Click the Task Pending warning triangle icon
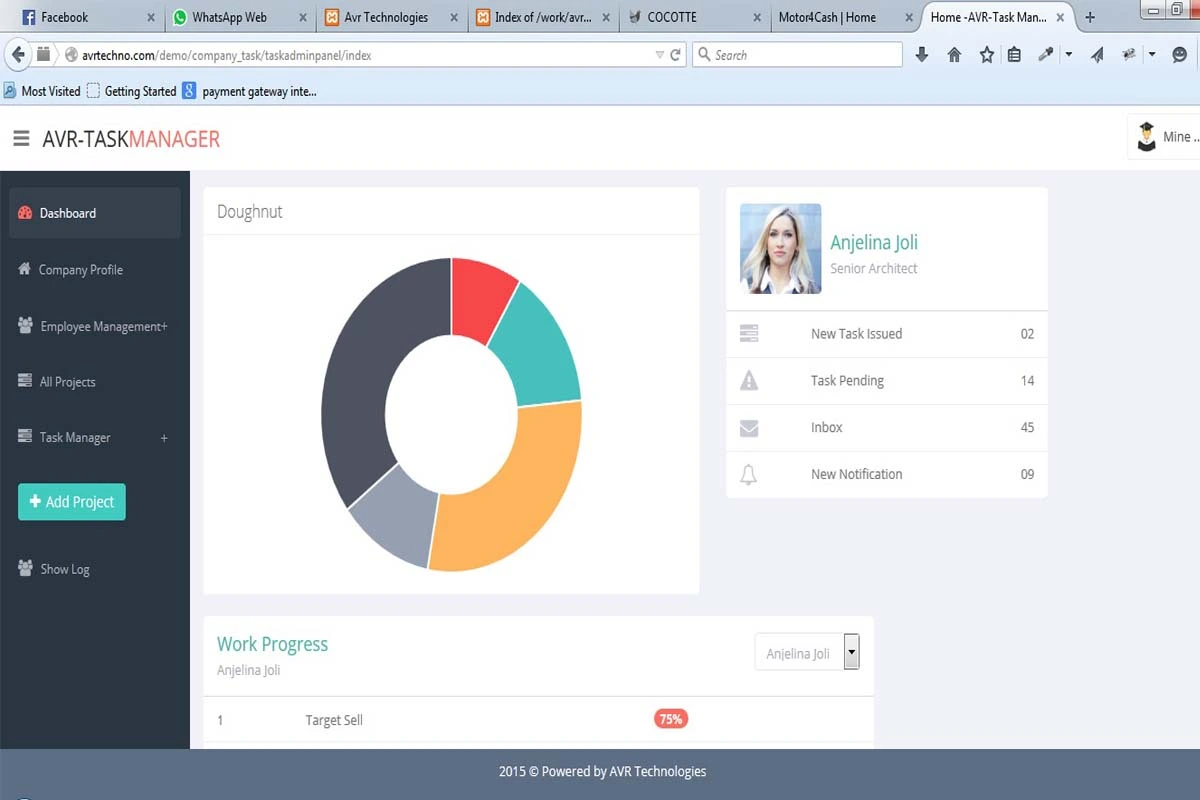This screenshot has height=800, width=1200. pyautogui.click(x=748, y=380)
